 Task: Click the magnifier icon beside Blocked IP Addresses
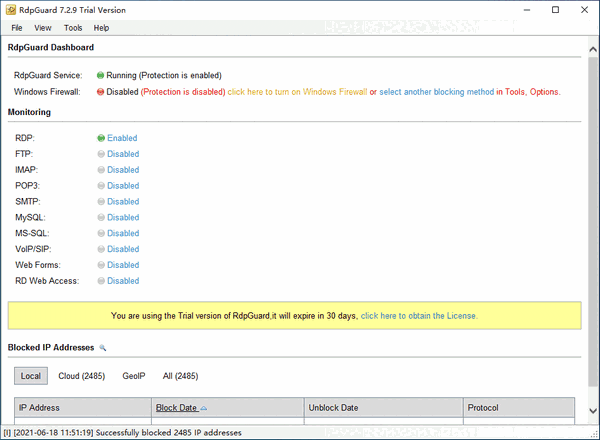(102, 348)
